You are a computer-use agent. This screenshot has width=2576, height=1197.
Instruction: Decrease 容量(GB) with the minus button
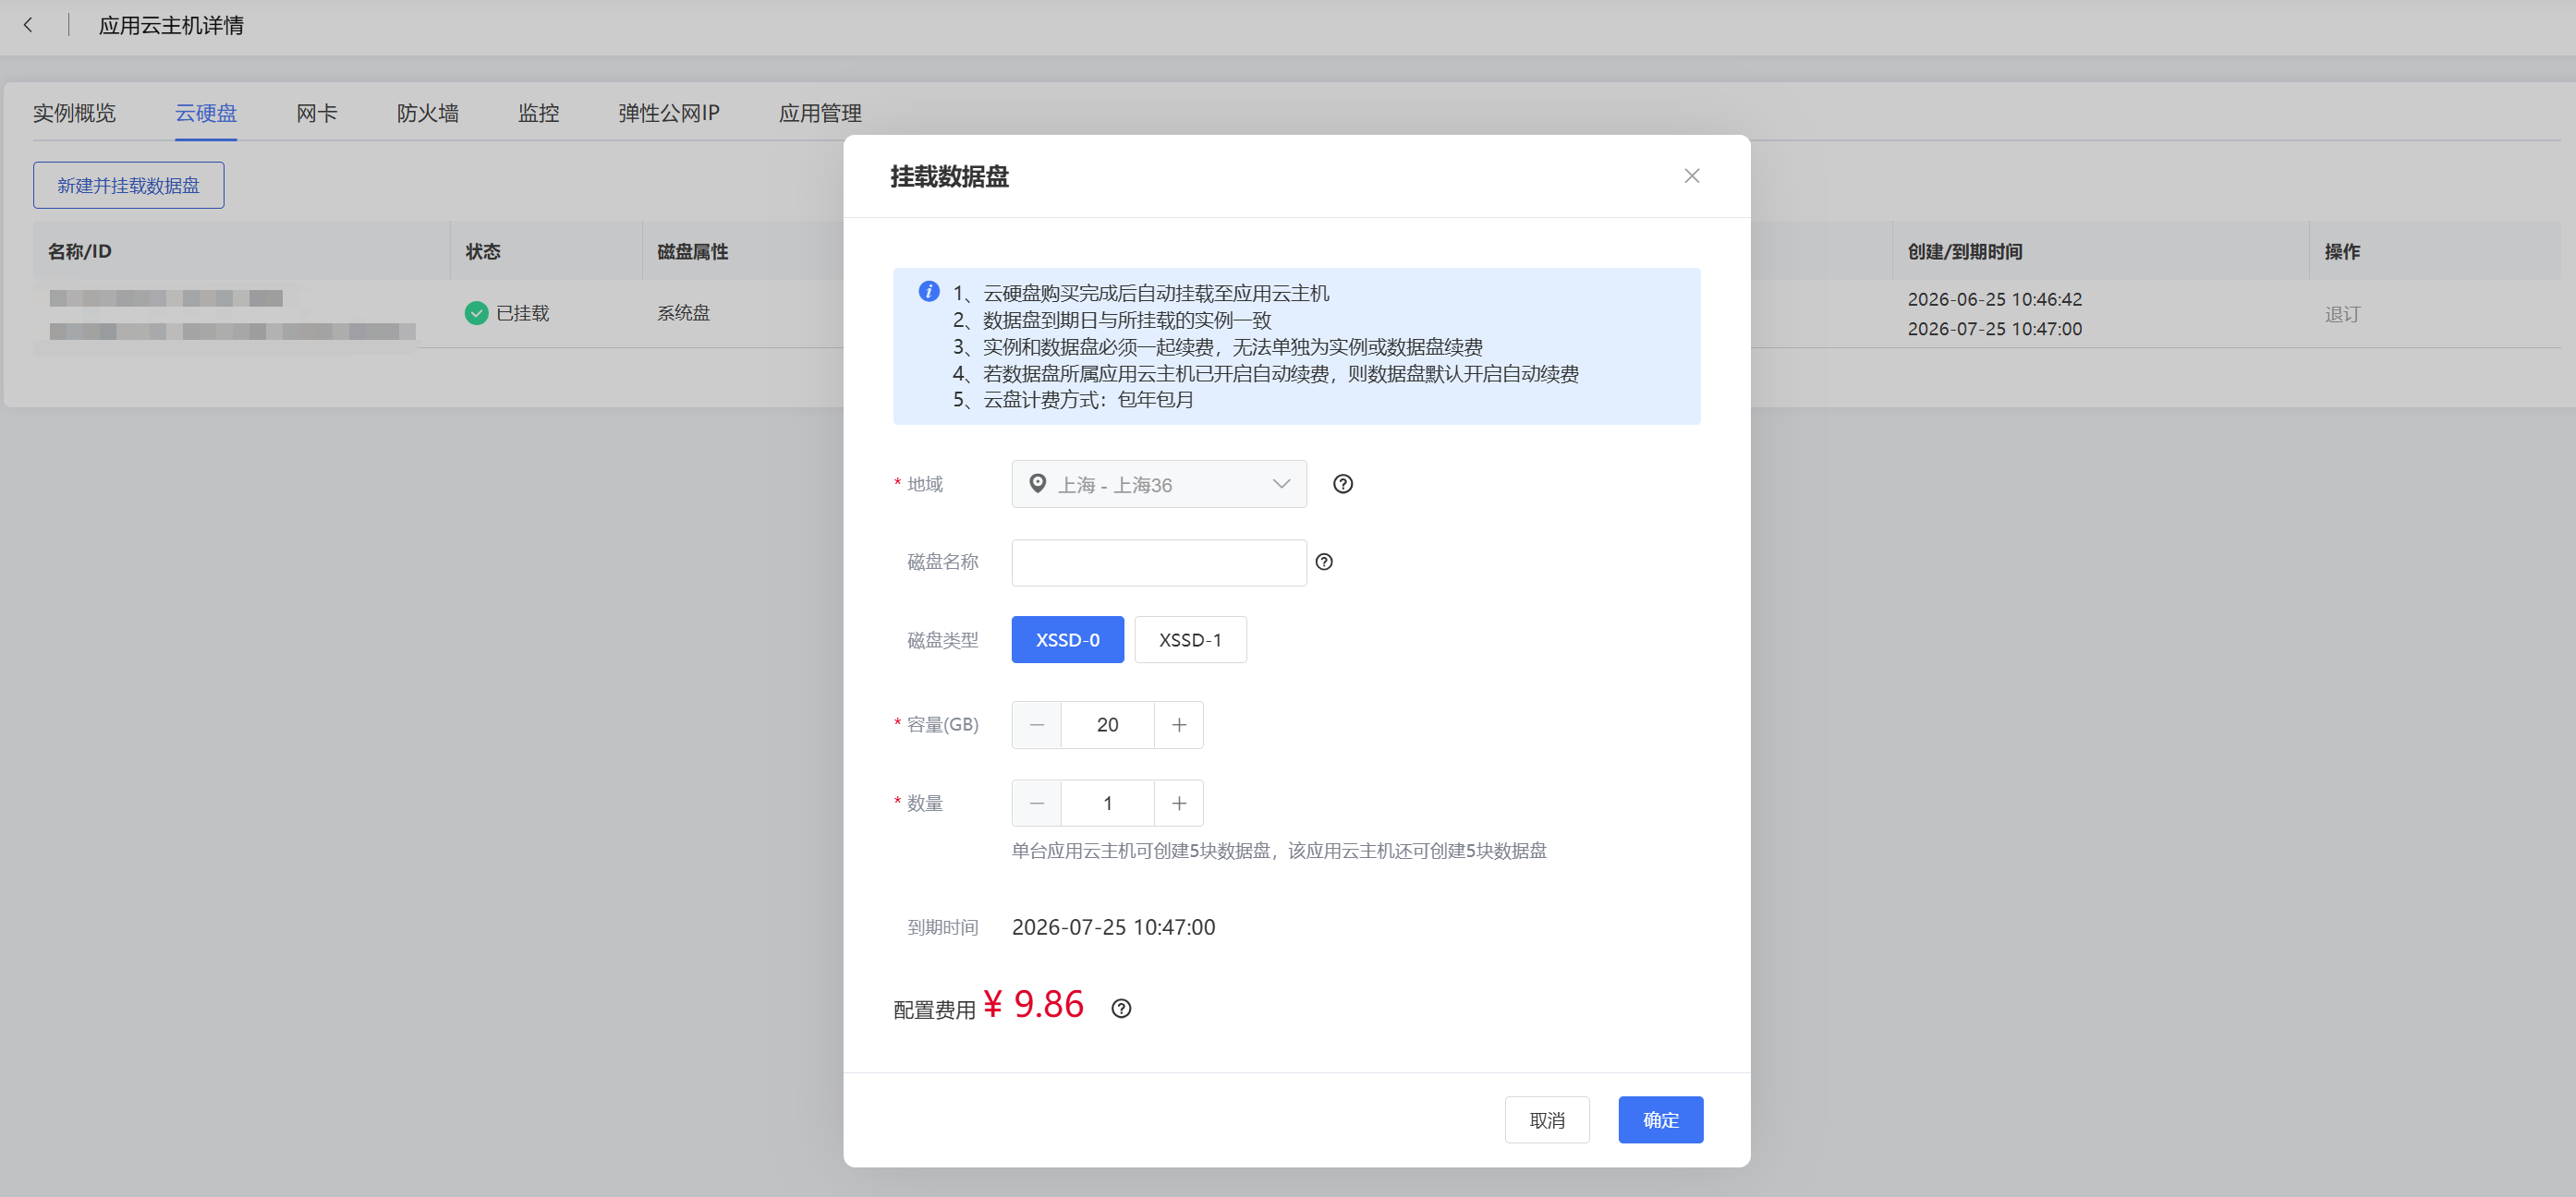pyautogui.click(x=1036, y=725)
